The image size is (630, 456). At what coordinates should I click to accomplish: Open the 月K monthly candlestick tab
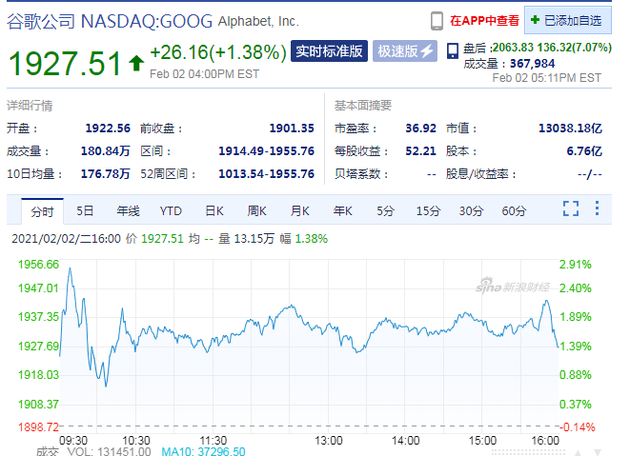point(300,211)
